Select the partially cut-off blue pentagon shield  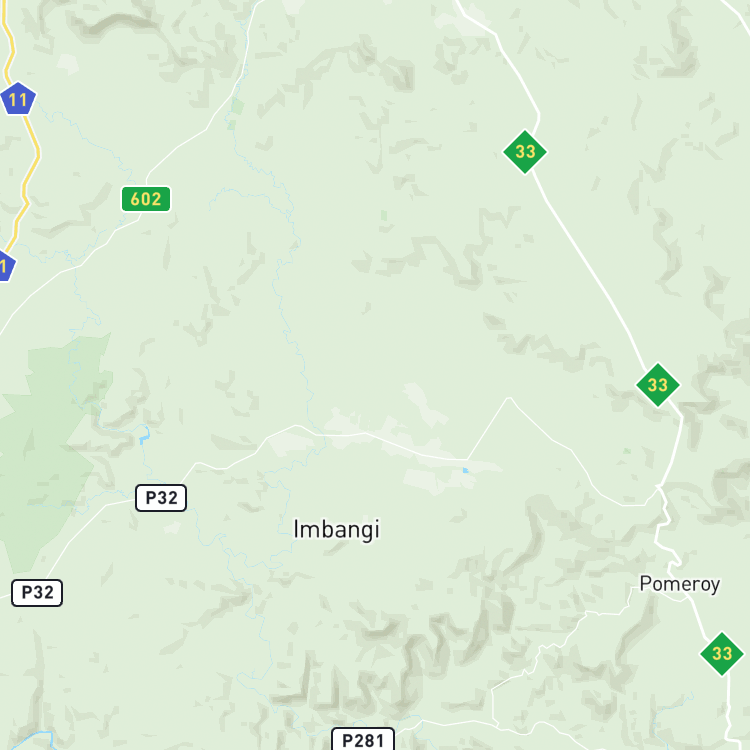coord(6,265)
